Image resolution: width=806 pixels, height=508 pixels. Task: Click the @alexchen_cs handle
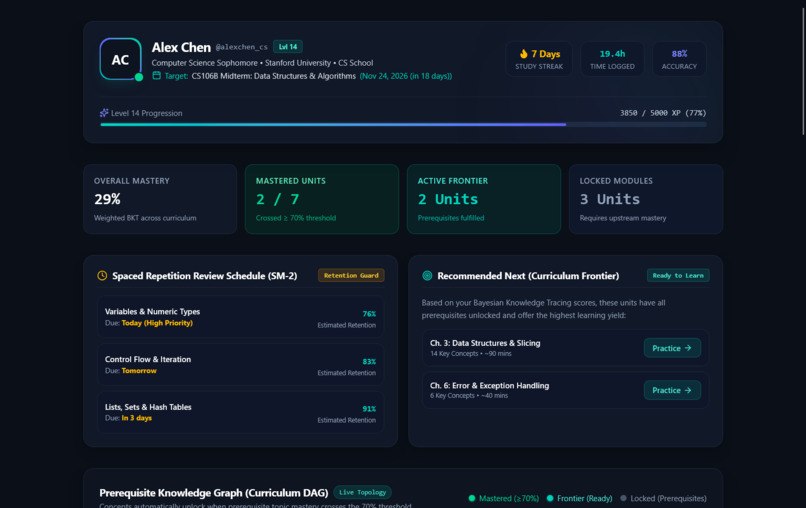(242, 47)
